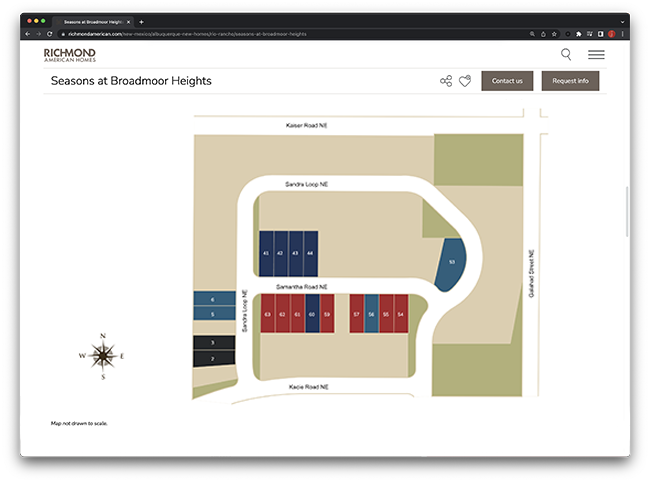Screen dimensions: 650x482
Task: Click the horizontal Sandra Loop NE label
Action: point(307,184)
